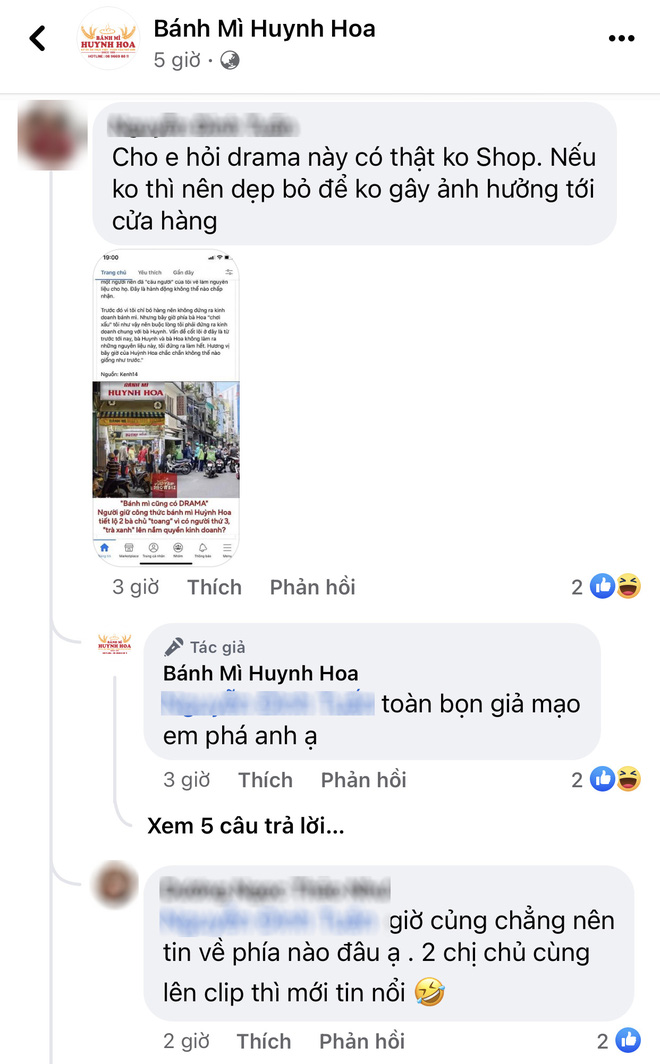Reply to the last comment via Phản hồi
The image size is (660, 1064).
pyautogui.click(x=362, y=1041)
